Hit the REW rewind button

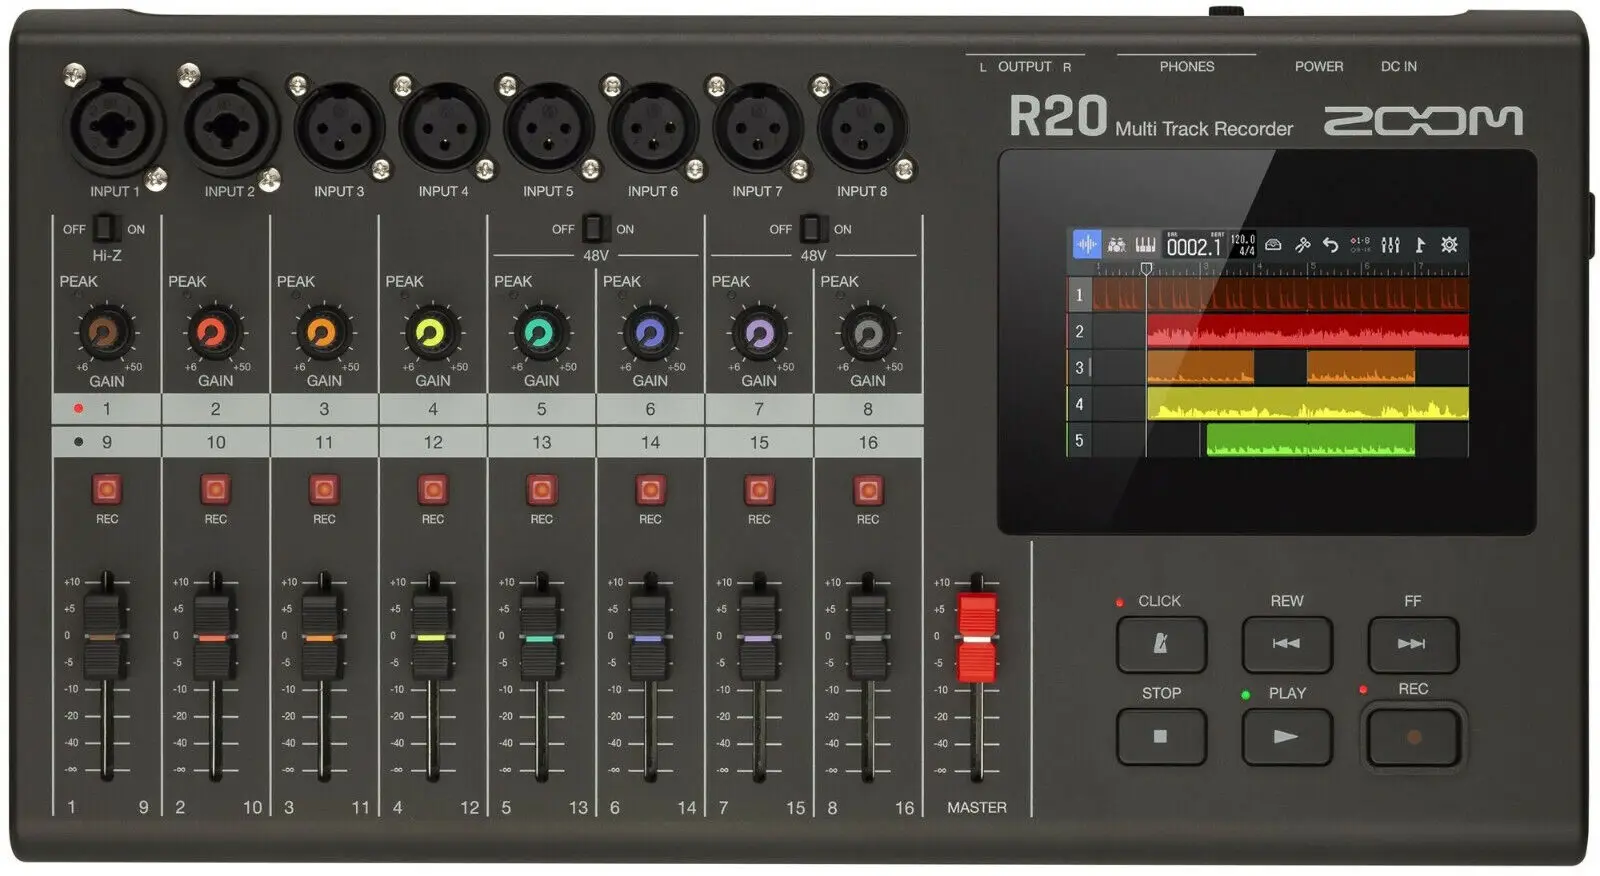[1287, 644]
